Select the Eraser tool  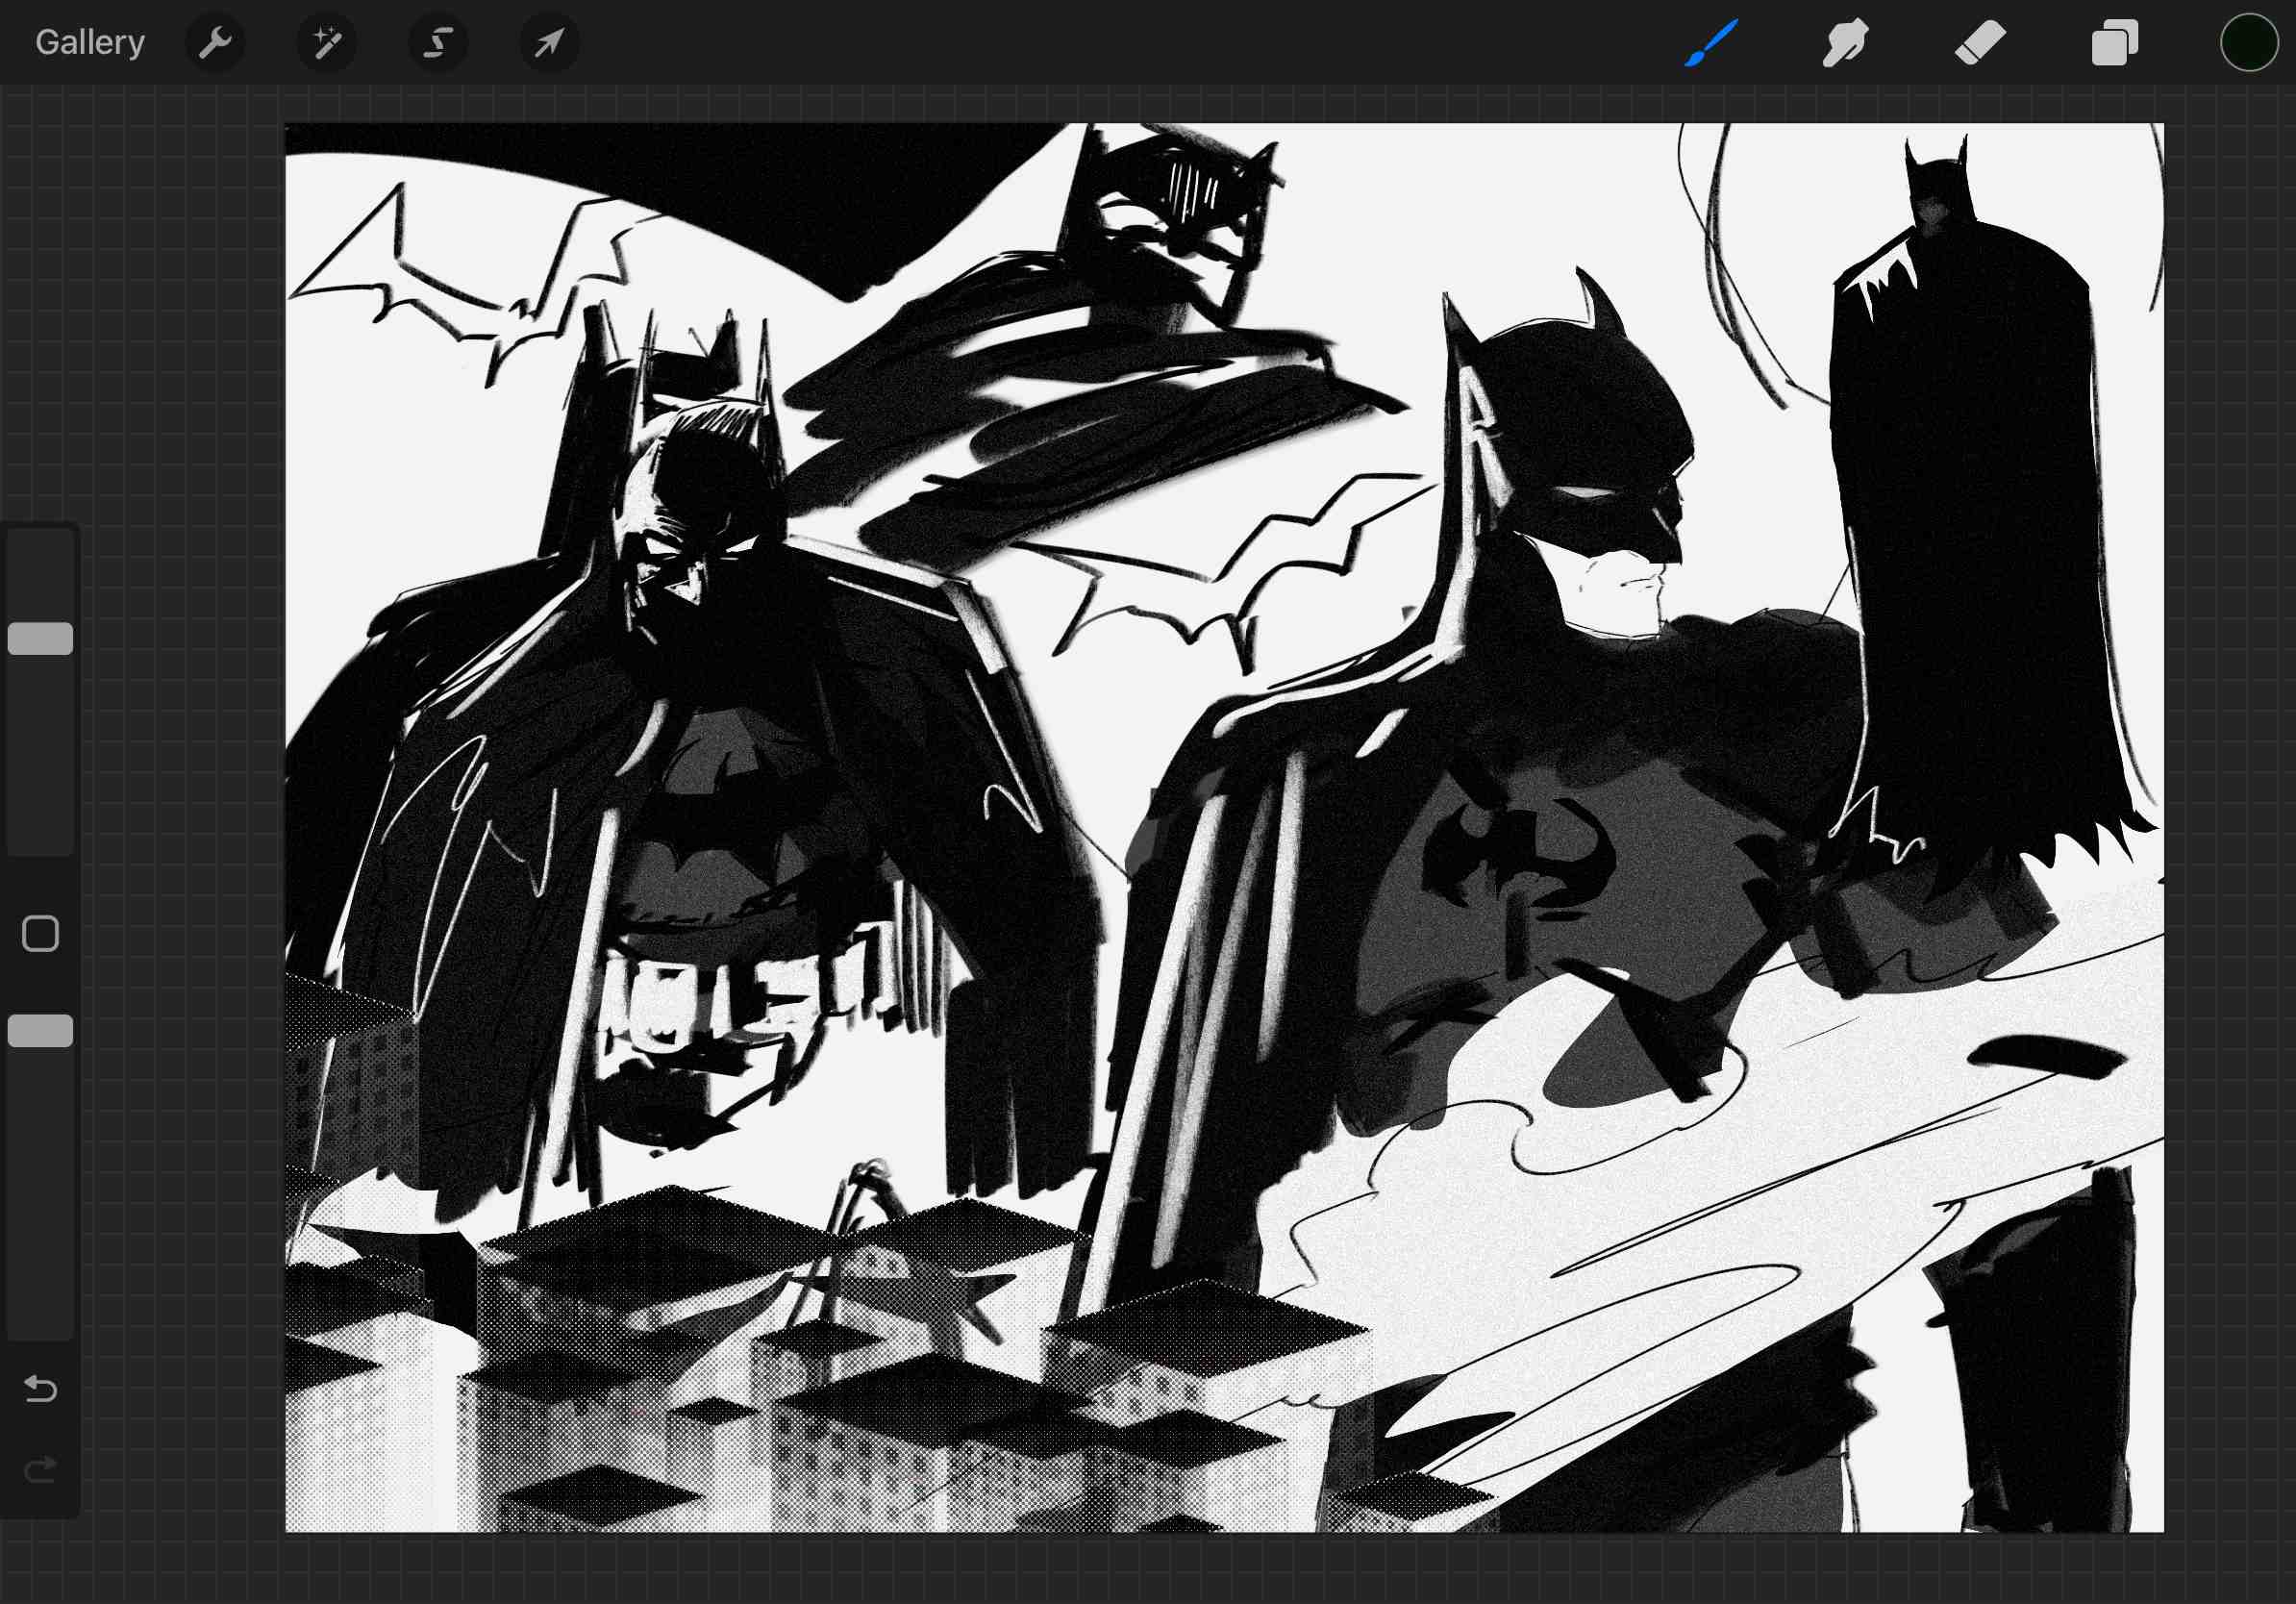point(1980,42)
